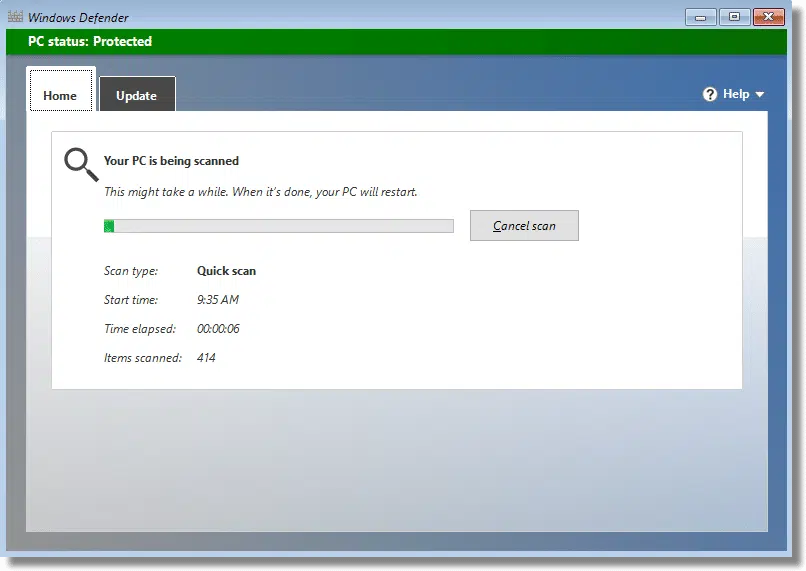Click the green scan progress bar
This screenshot has height=571, width=806.
279,226
